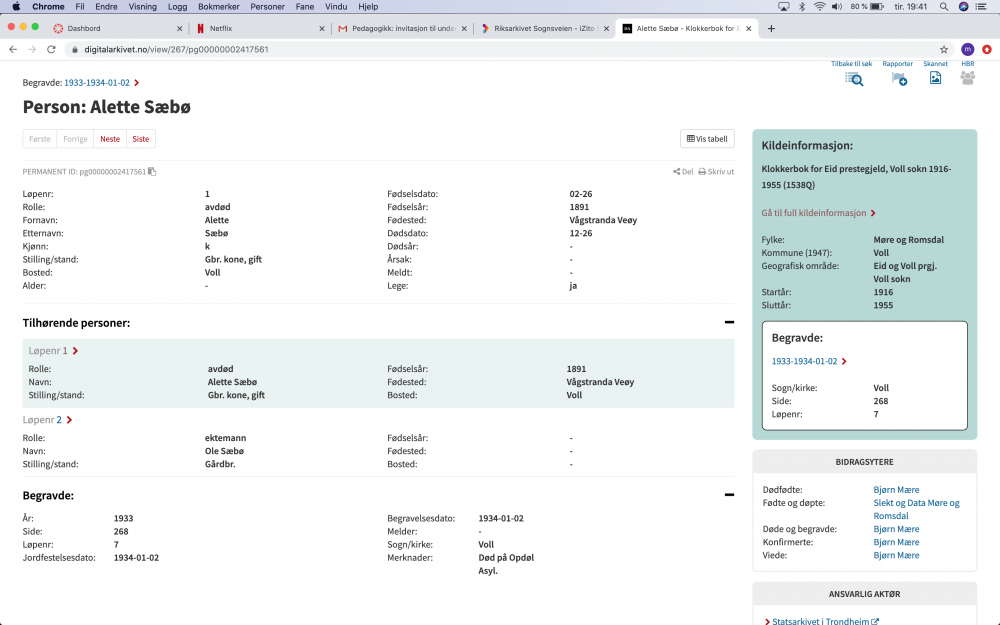Screen dimensions: 1000x625
Task: Jump to the Siste record
Action: pos(141,139)
